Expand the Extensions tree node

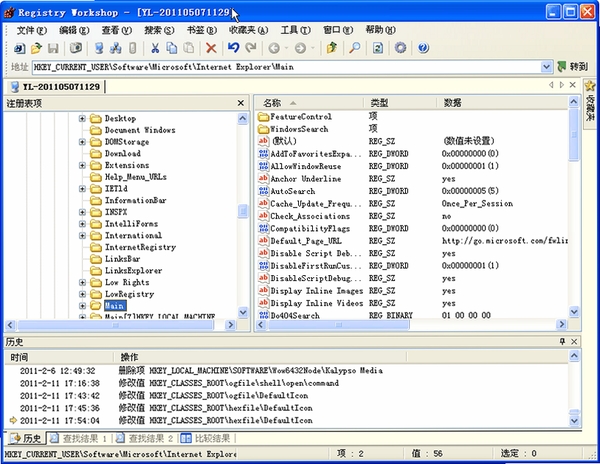click(82, 165)
